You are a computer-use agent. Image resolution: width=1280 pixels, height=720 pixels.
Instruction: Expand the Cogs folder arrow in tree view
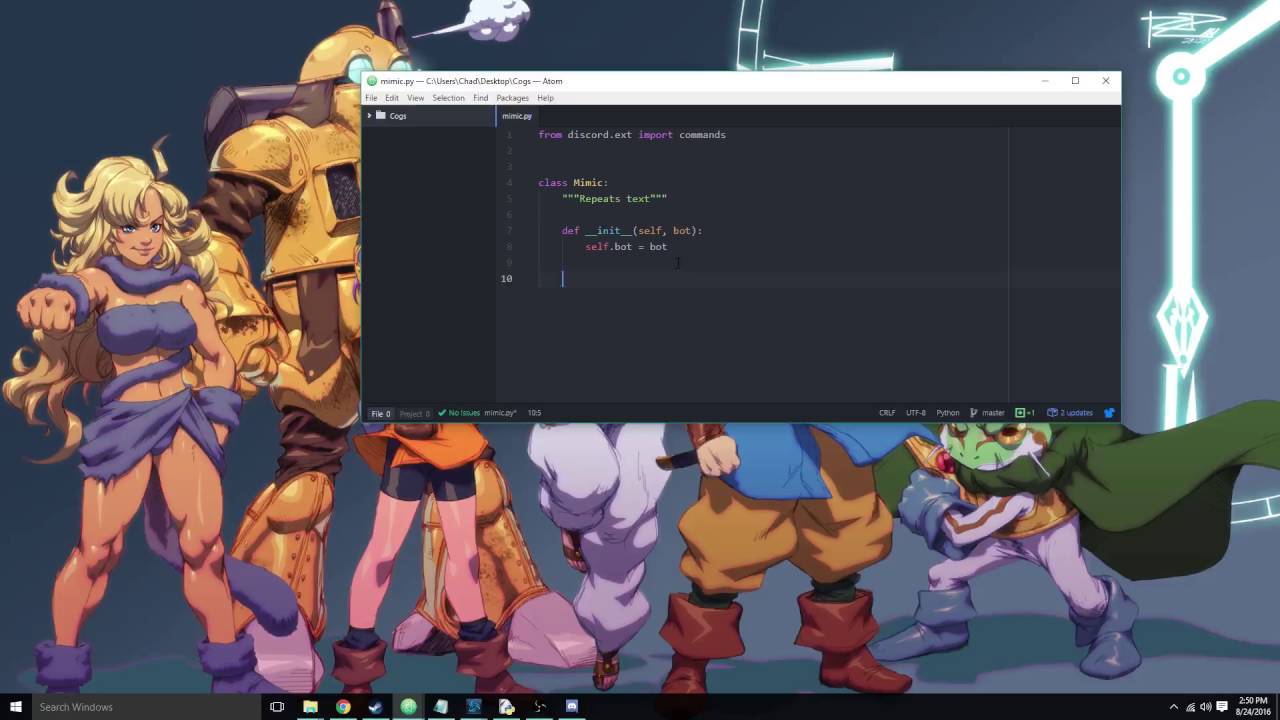tap(369, 116)
